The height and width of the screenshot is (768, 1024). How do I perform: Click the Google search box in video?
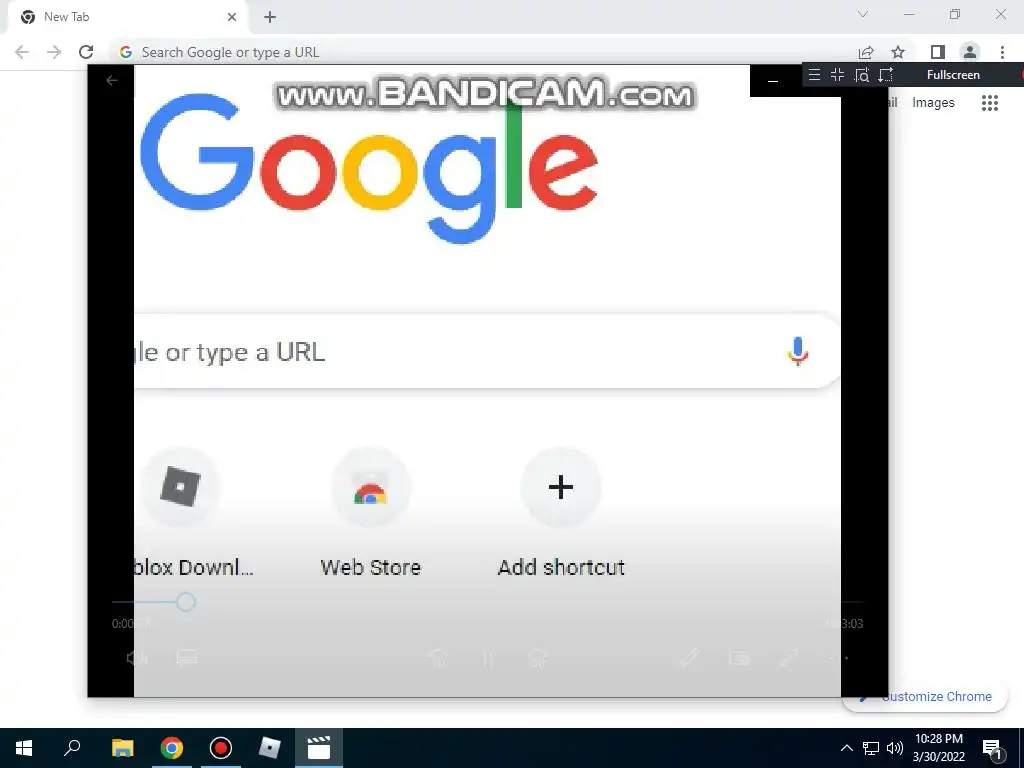click(487, 351)
